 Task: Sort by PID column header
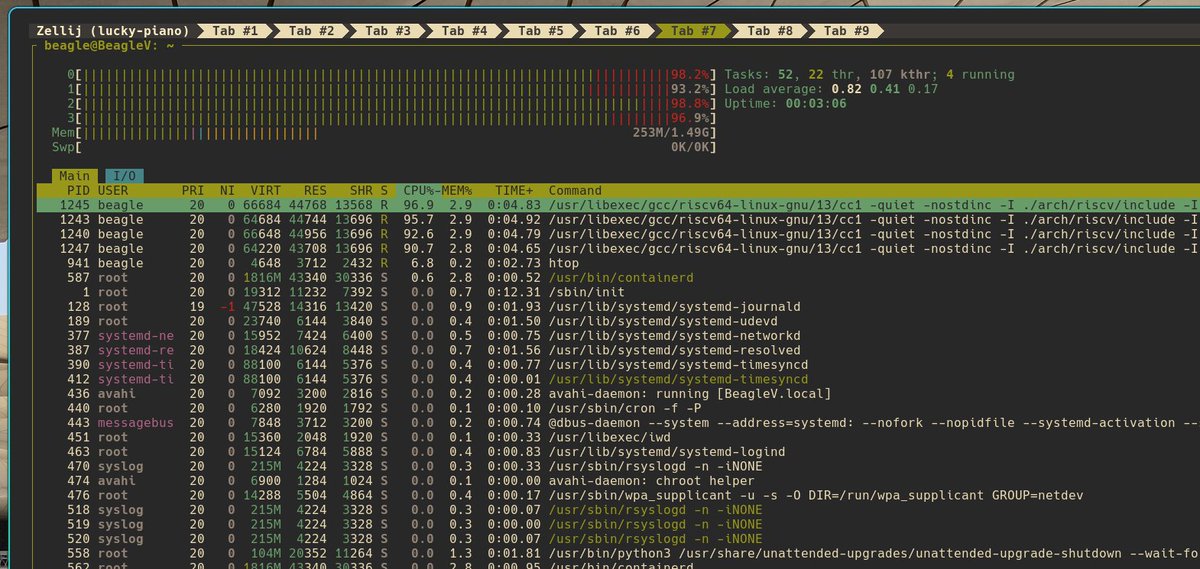pyautogui.click(x=78, y=190)
